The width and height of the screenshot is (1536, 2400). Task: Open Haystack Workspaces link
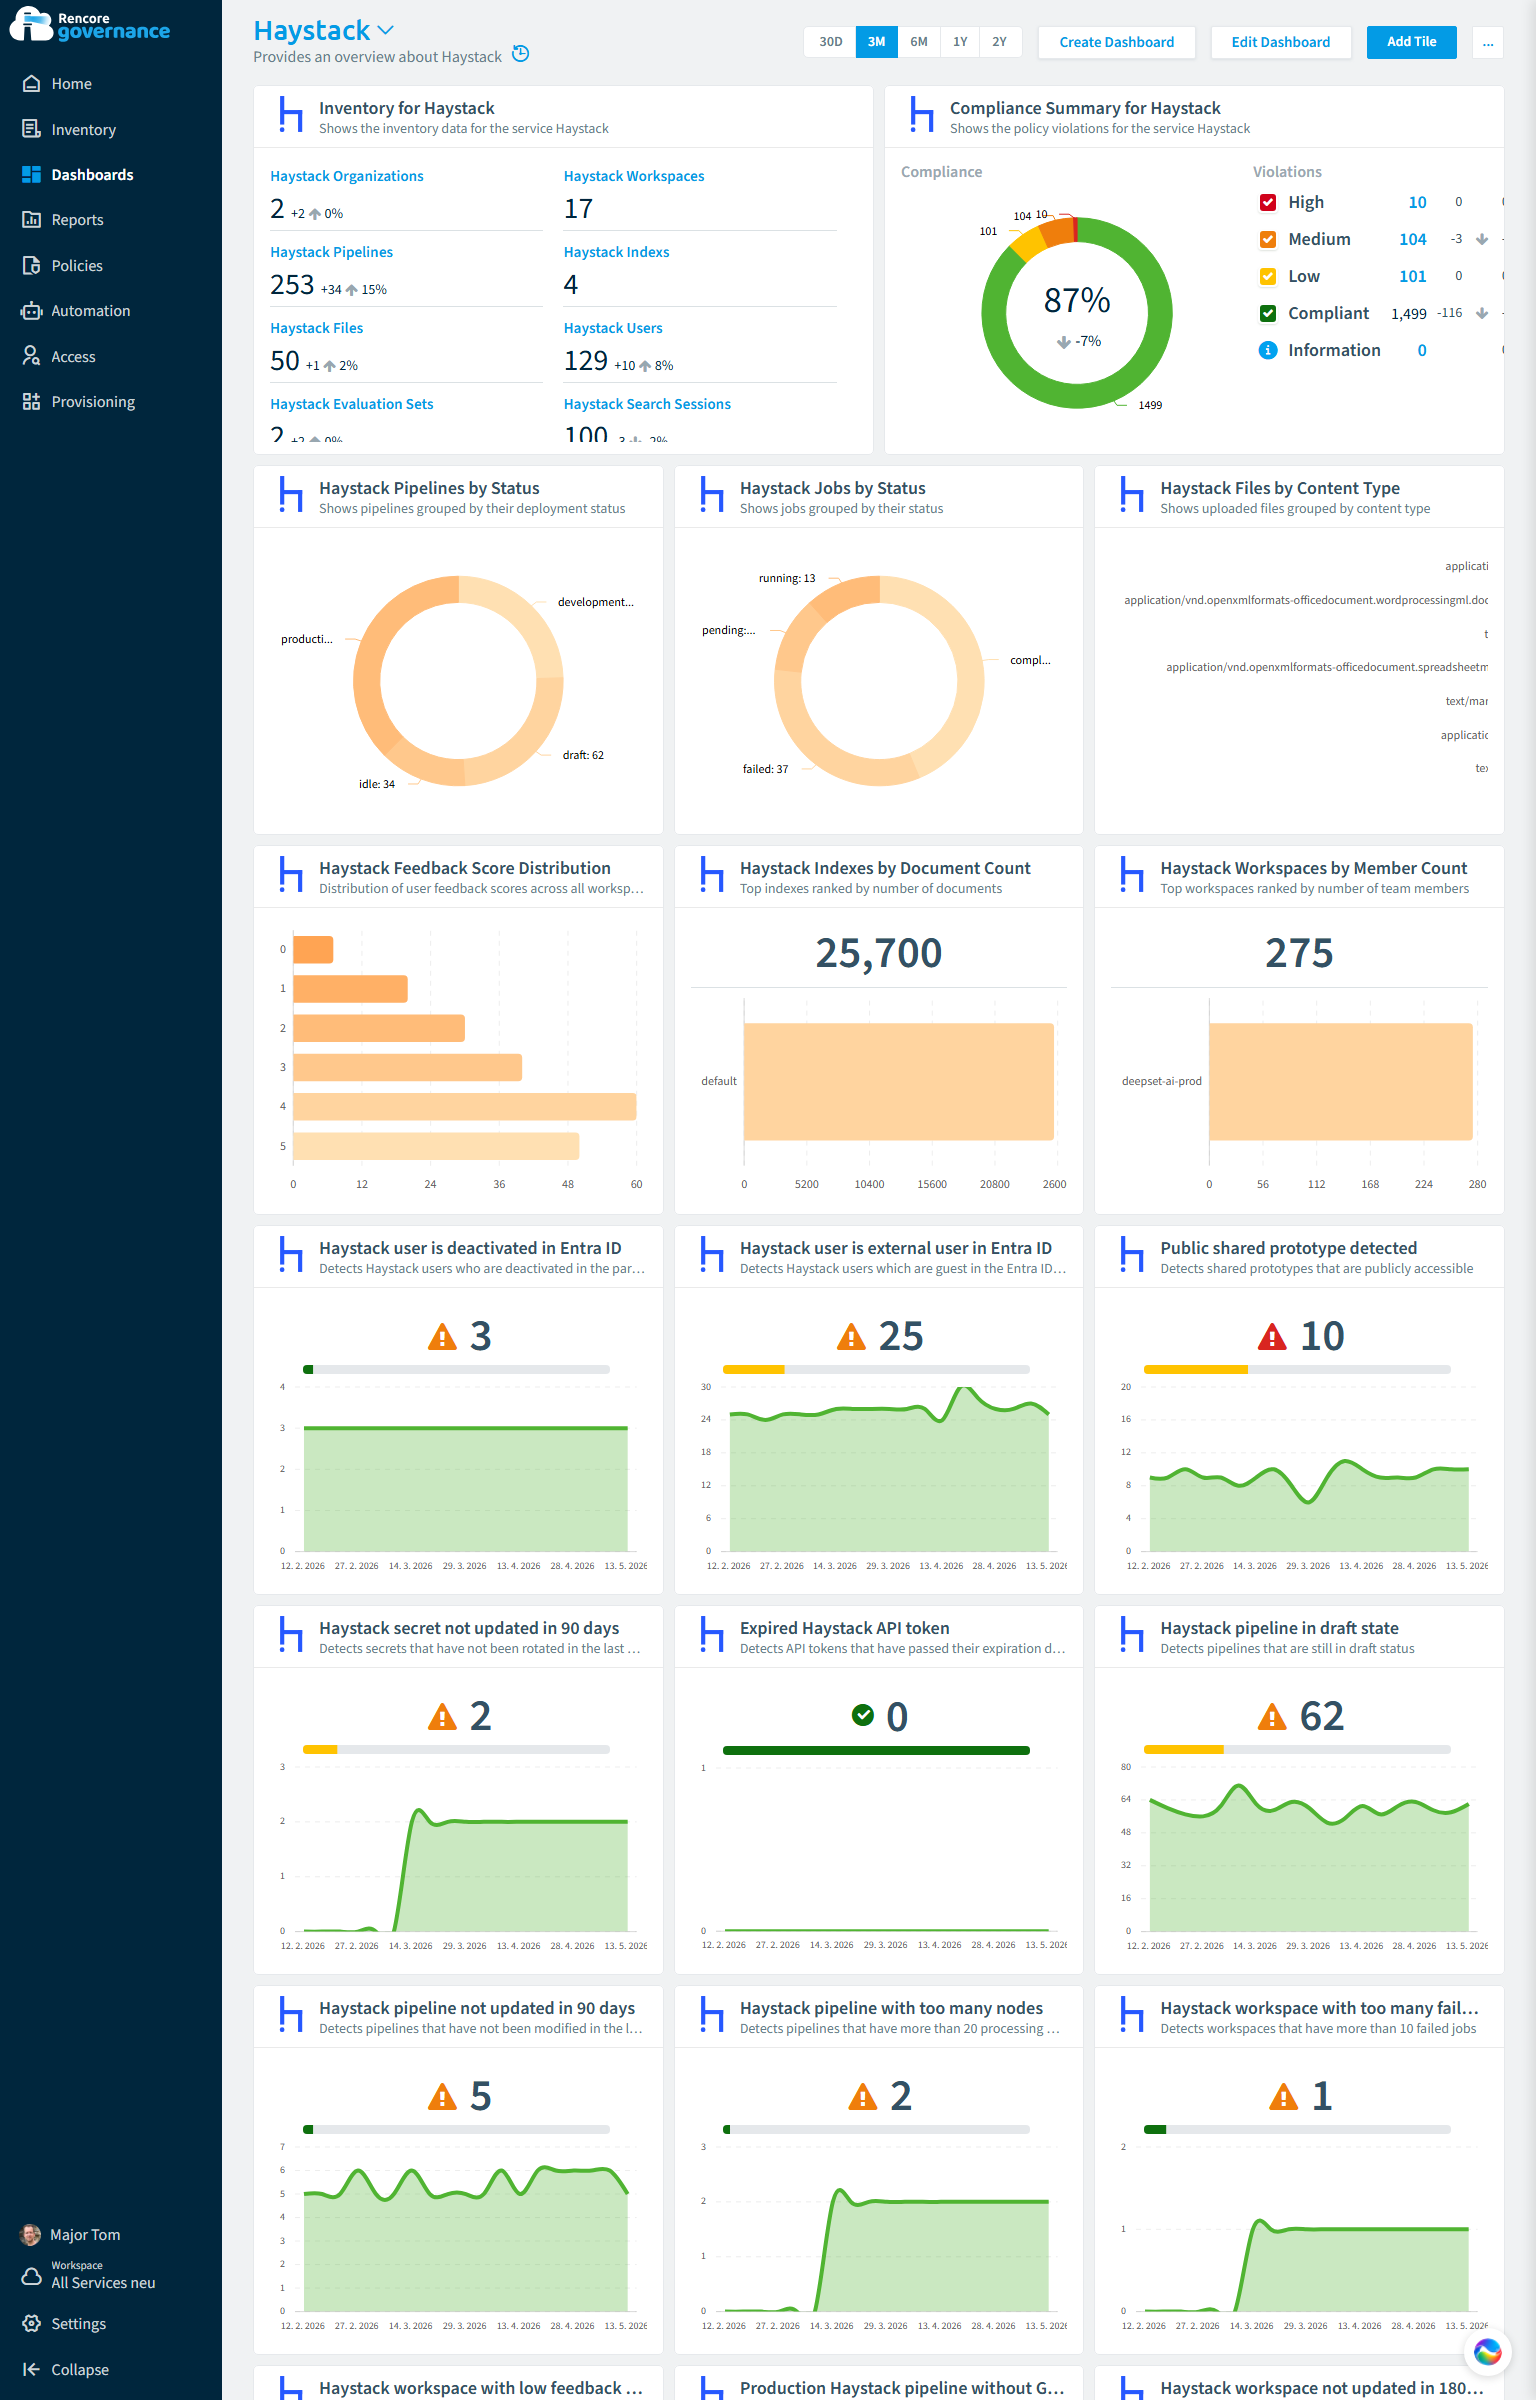[634, 176]
